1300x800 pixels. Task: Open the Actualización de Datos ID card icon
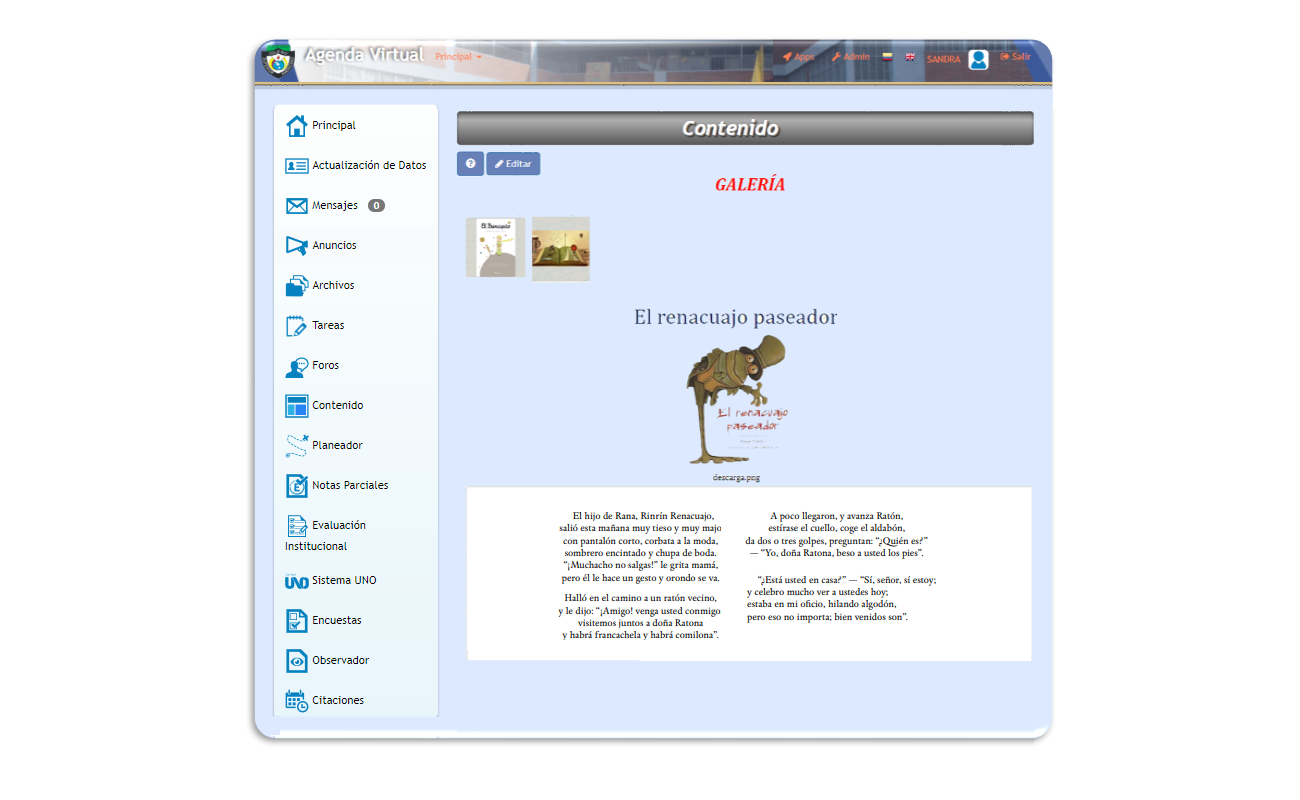(x=296, y=166)
